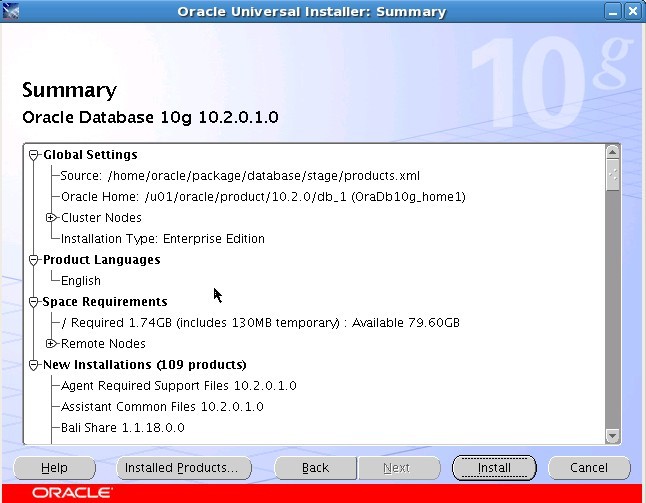Start installation with Install button
The width and height of the screenshot is (646, 503).
pyautogui.click(x=494, y=468)
